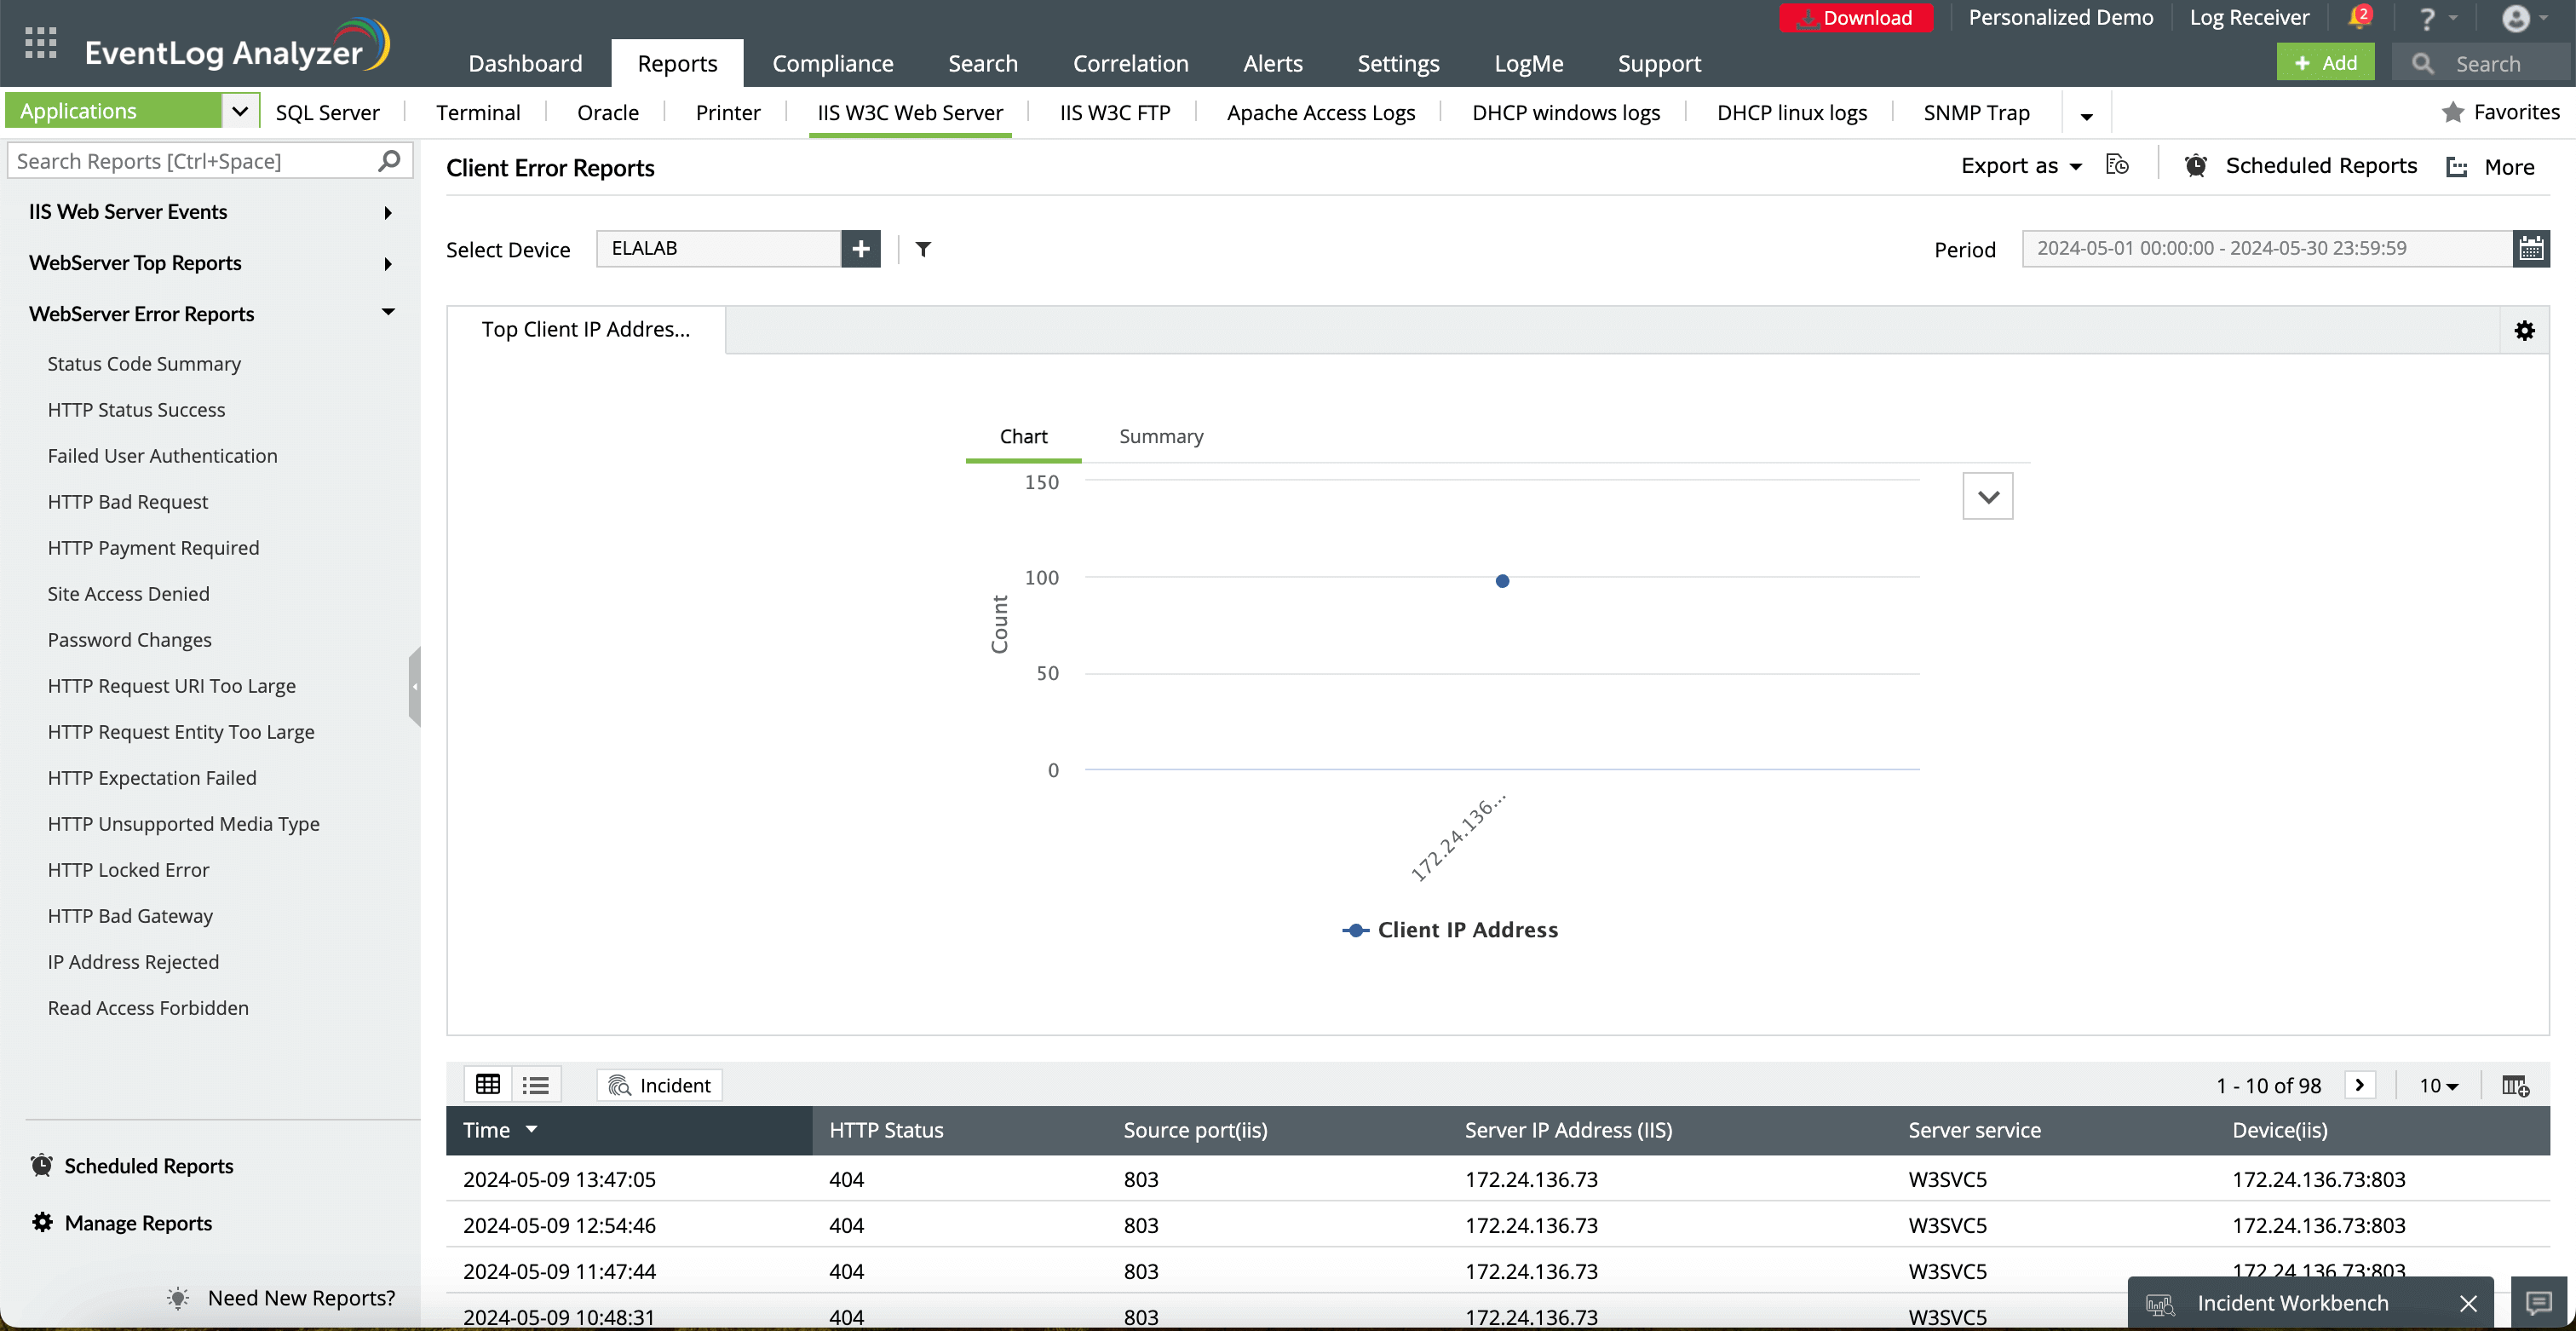Click the add device plus button
The width and height of the screenshot is (2576, 1331).
[x=860, y=249]
